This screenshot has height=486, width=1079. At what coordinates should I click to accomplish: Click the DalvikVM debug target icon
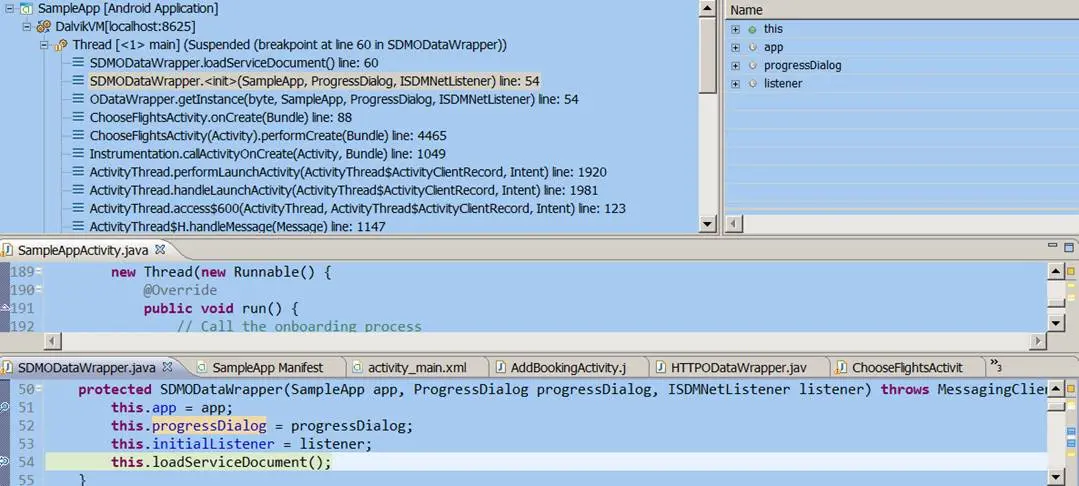44,26
